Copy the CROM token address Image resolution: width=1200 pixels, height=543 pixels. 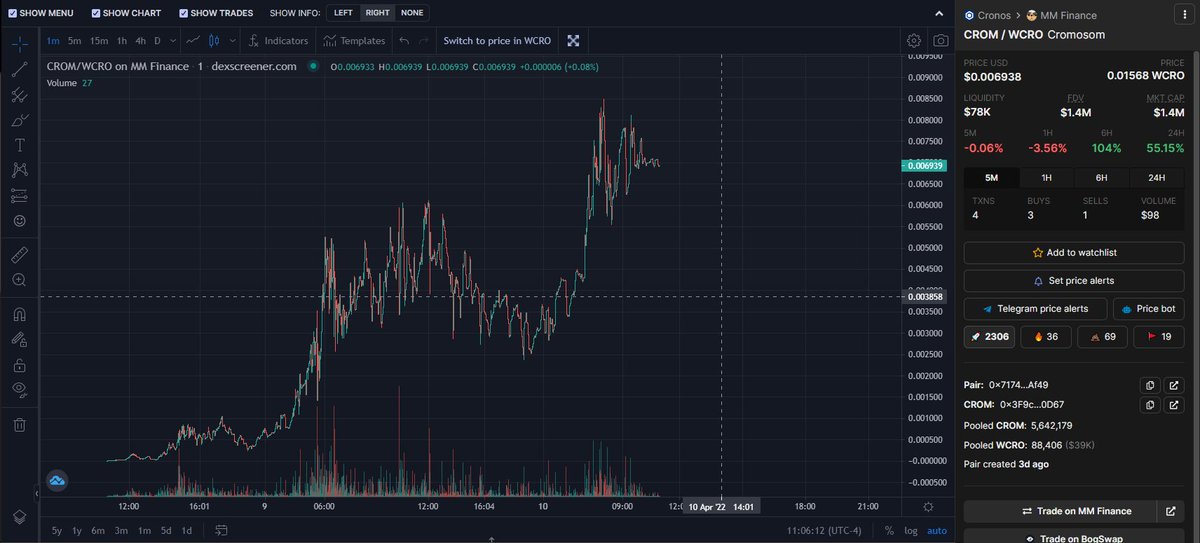[1150, 405]
